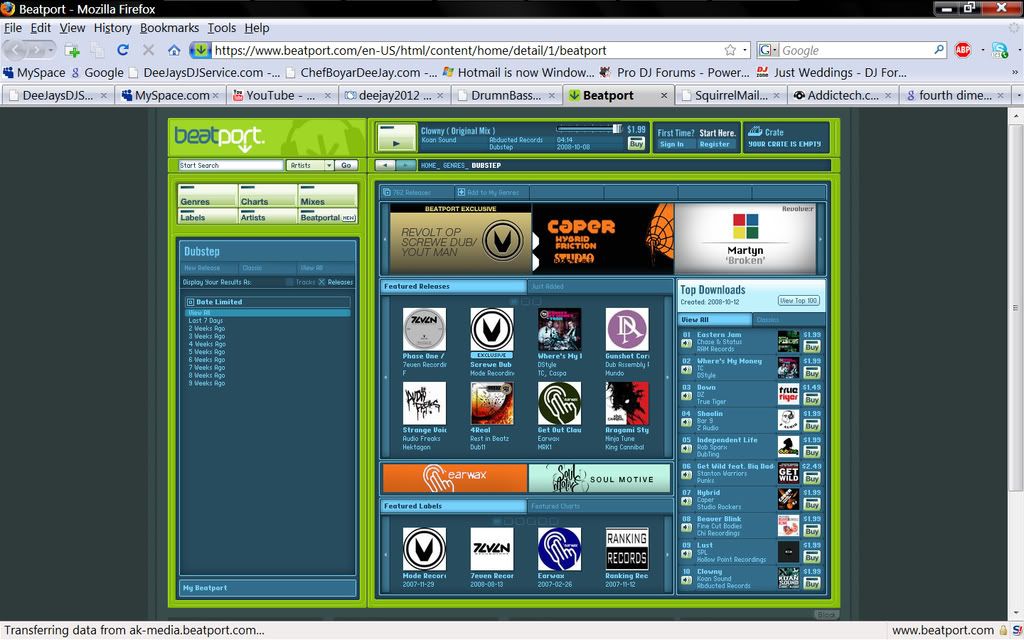Click the Adblock Plus ABP icon
Image resolution: width=1024 pixels, height=640 pixels.
[x=962, y=50]
